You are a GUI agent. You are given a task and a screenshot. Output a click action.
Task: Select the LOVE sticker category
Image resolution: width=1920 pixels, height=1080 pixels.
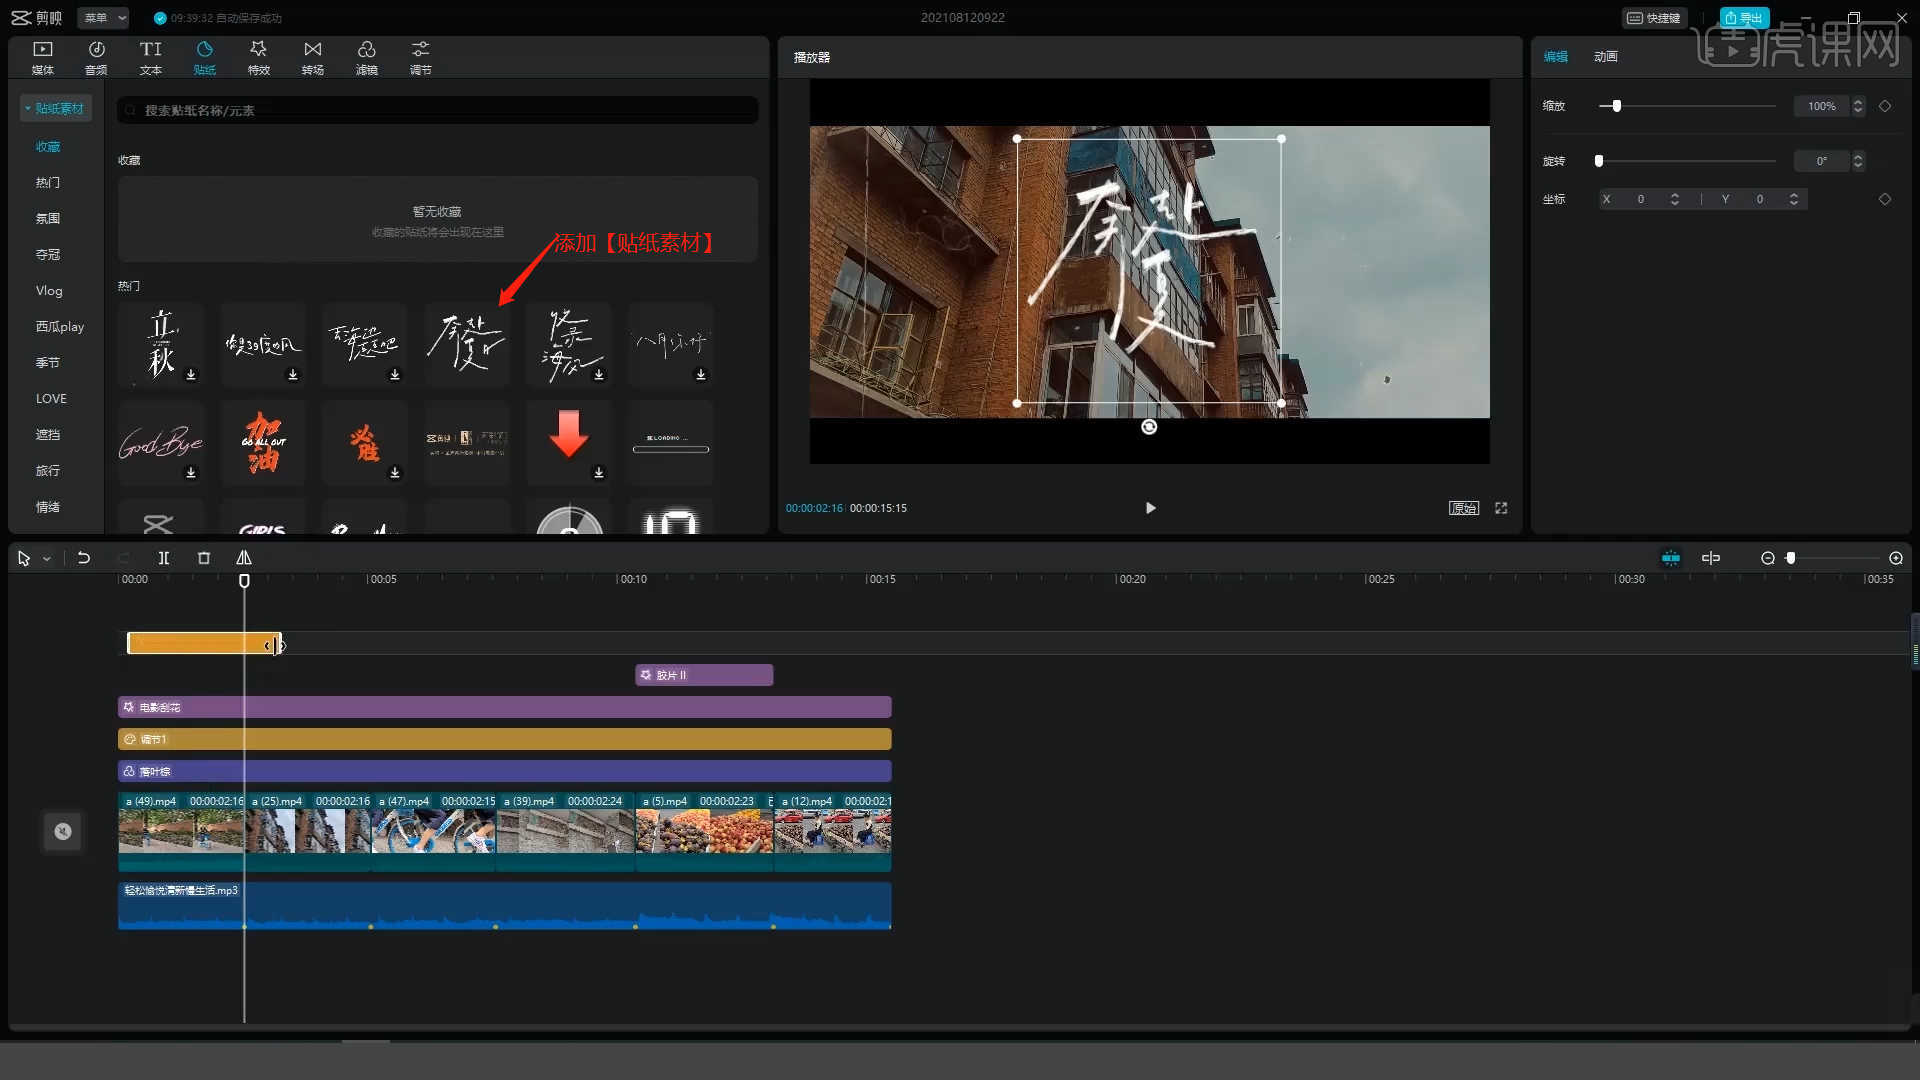tap(51, 399)
